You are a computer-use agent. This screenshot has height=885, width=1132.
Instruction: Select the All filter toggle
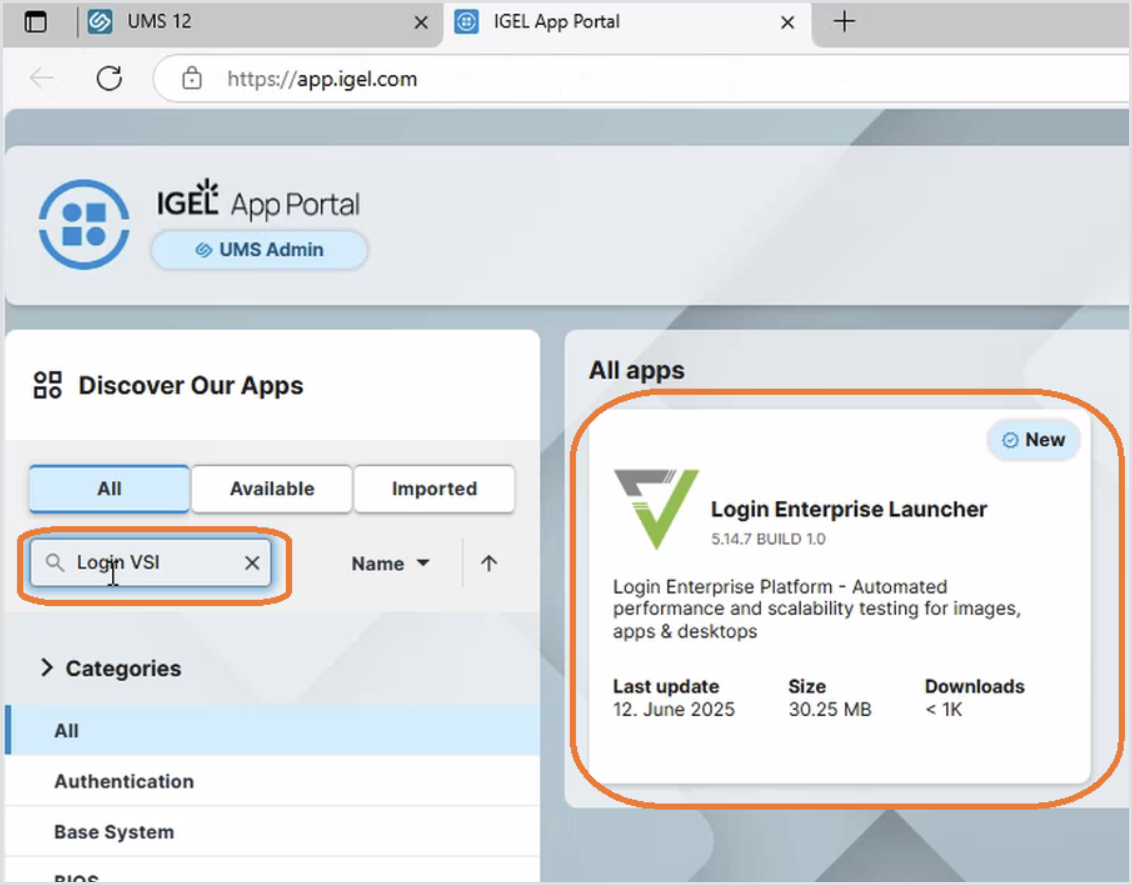(109, 489)
